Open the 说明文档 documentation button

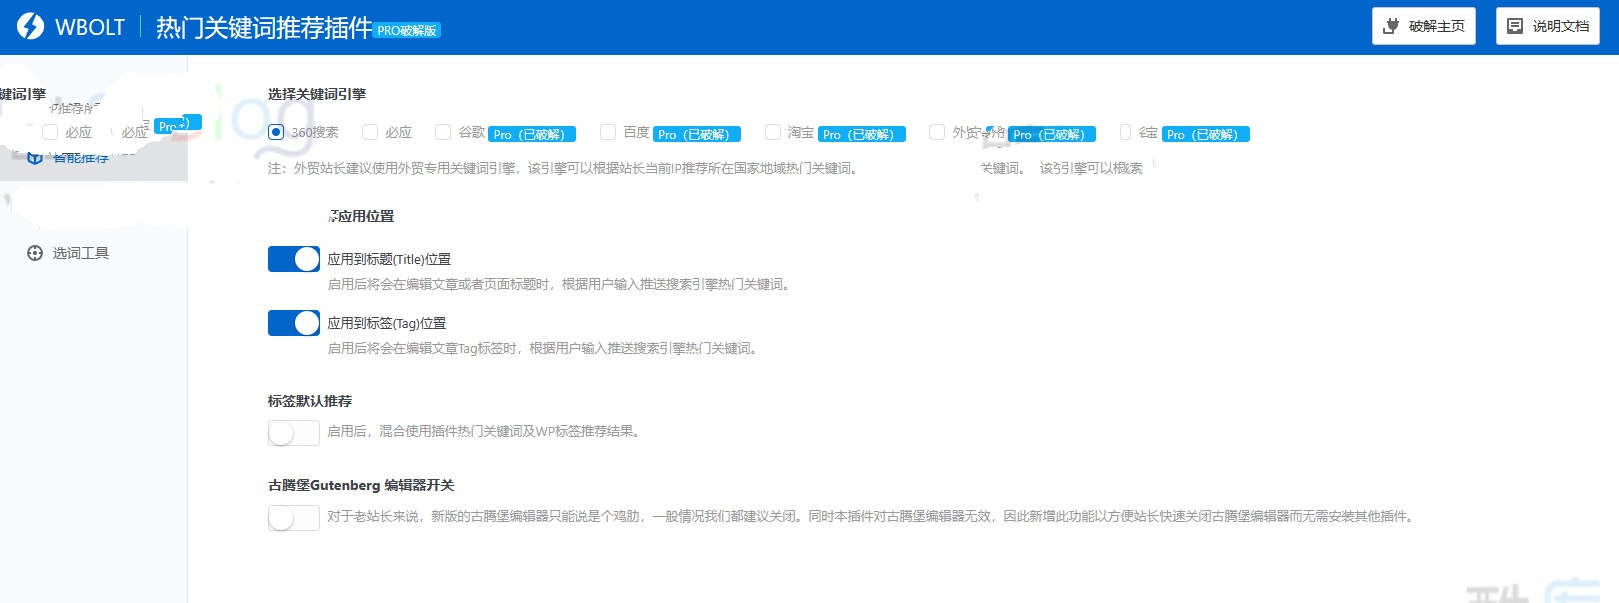[x=1548, y=26]
